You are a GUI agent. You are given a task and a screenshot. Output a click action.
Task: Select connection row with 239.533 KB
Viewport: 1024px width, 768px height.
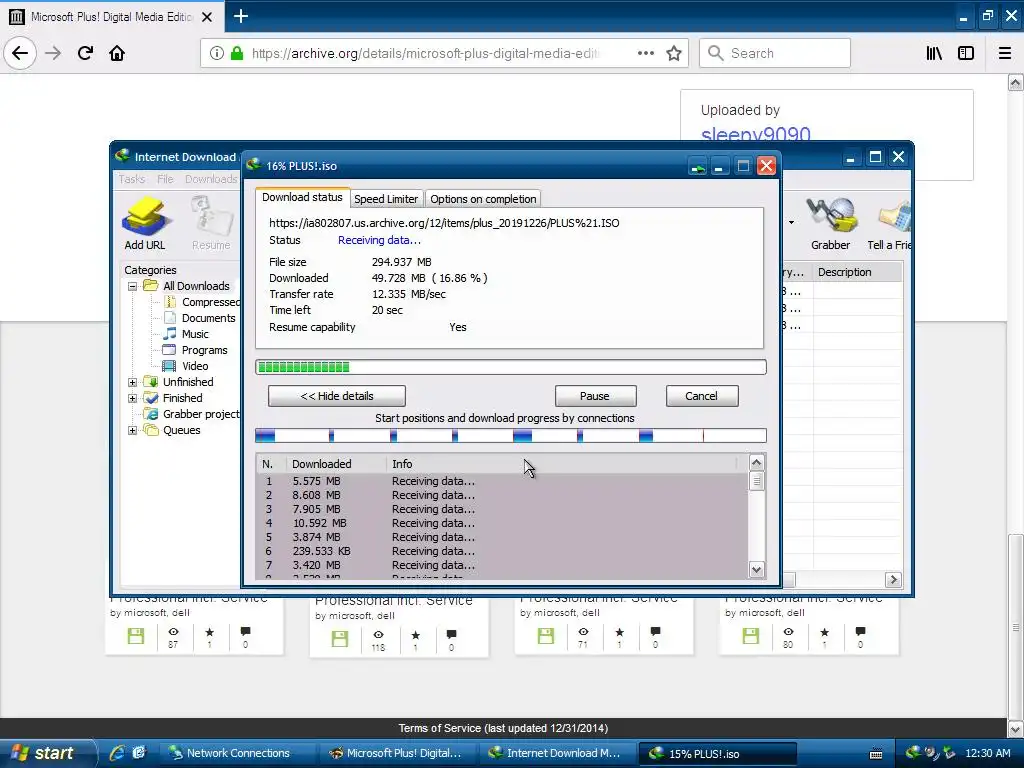(502, 551)
